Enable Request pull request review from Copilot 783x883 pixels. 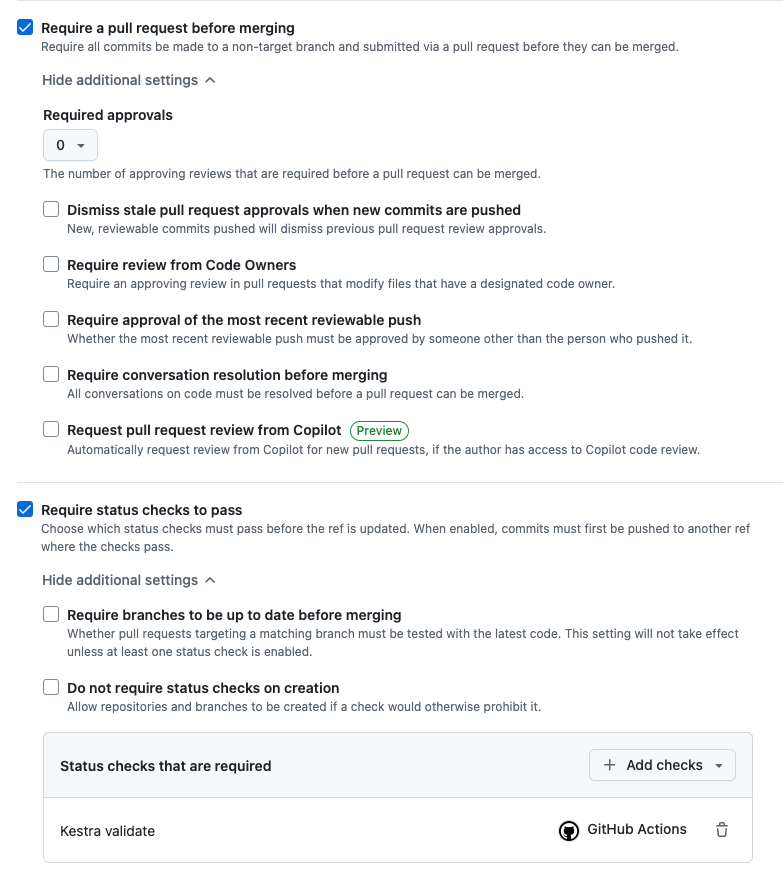click(x=51, y=430)
